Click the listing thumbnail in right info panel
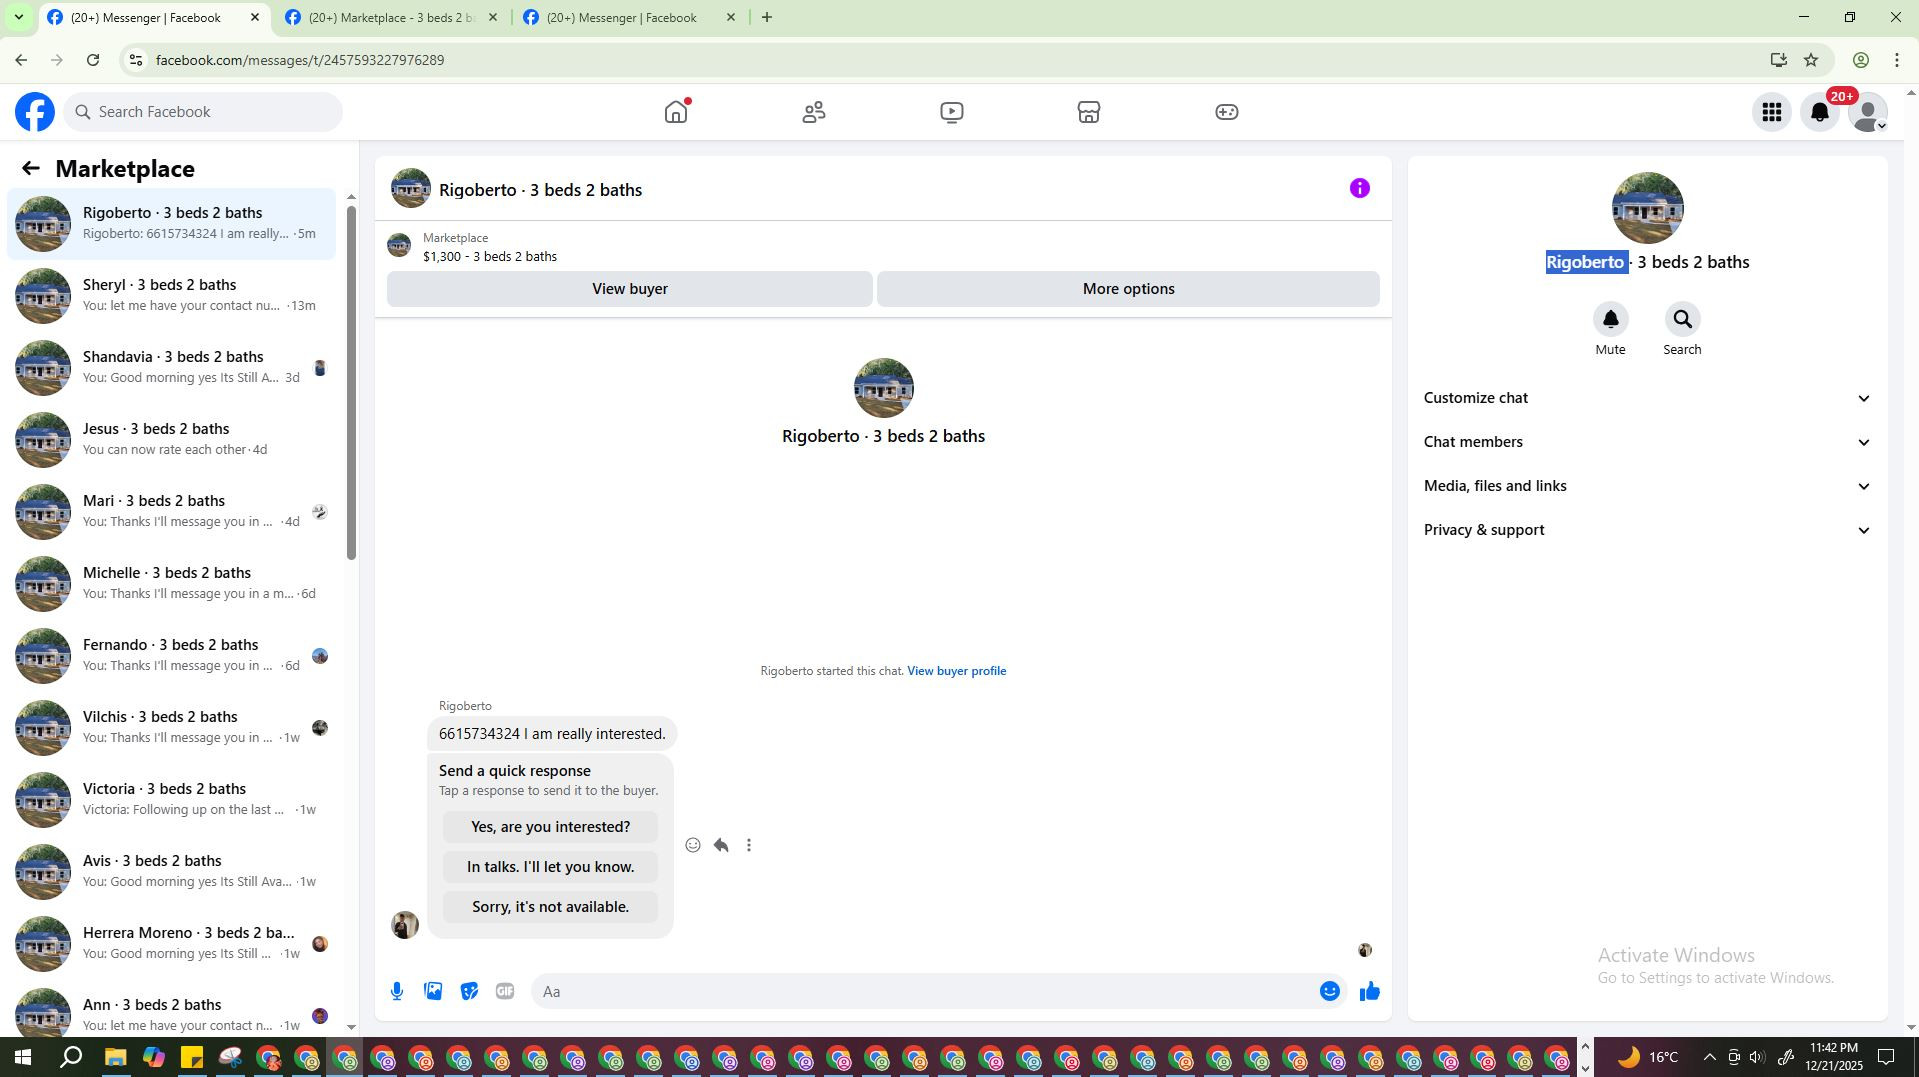Screen dimensions: 1919x1077 pos(1647,208)
